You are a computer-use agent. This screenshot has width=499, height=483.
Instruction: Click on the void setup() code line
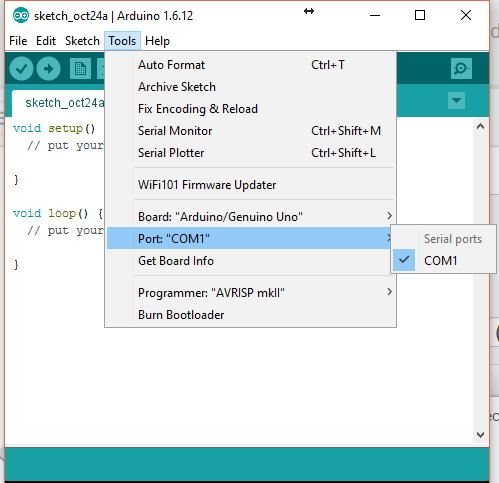(x=54, y=128)
